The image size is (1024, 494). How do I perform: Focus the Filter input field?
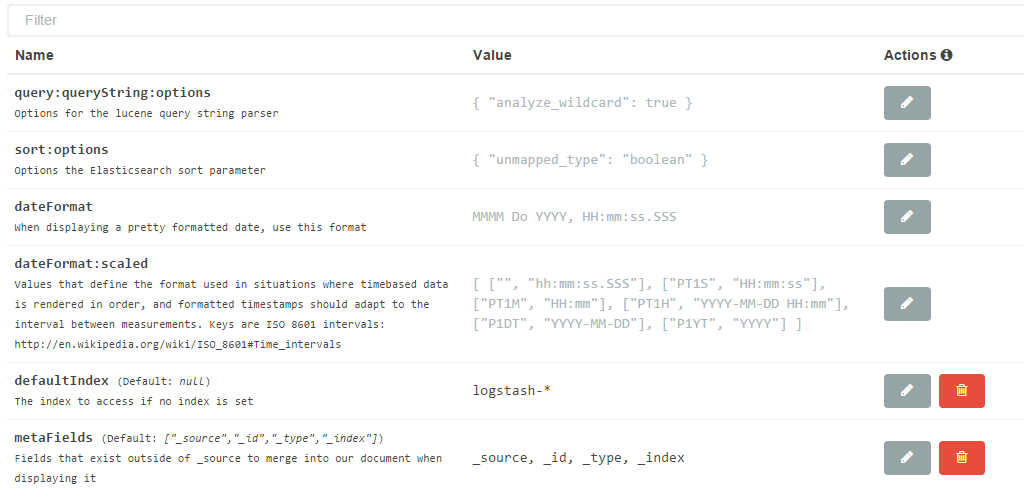[516, 20]
